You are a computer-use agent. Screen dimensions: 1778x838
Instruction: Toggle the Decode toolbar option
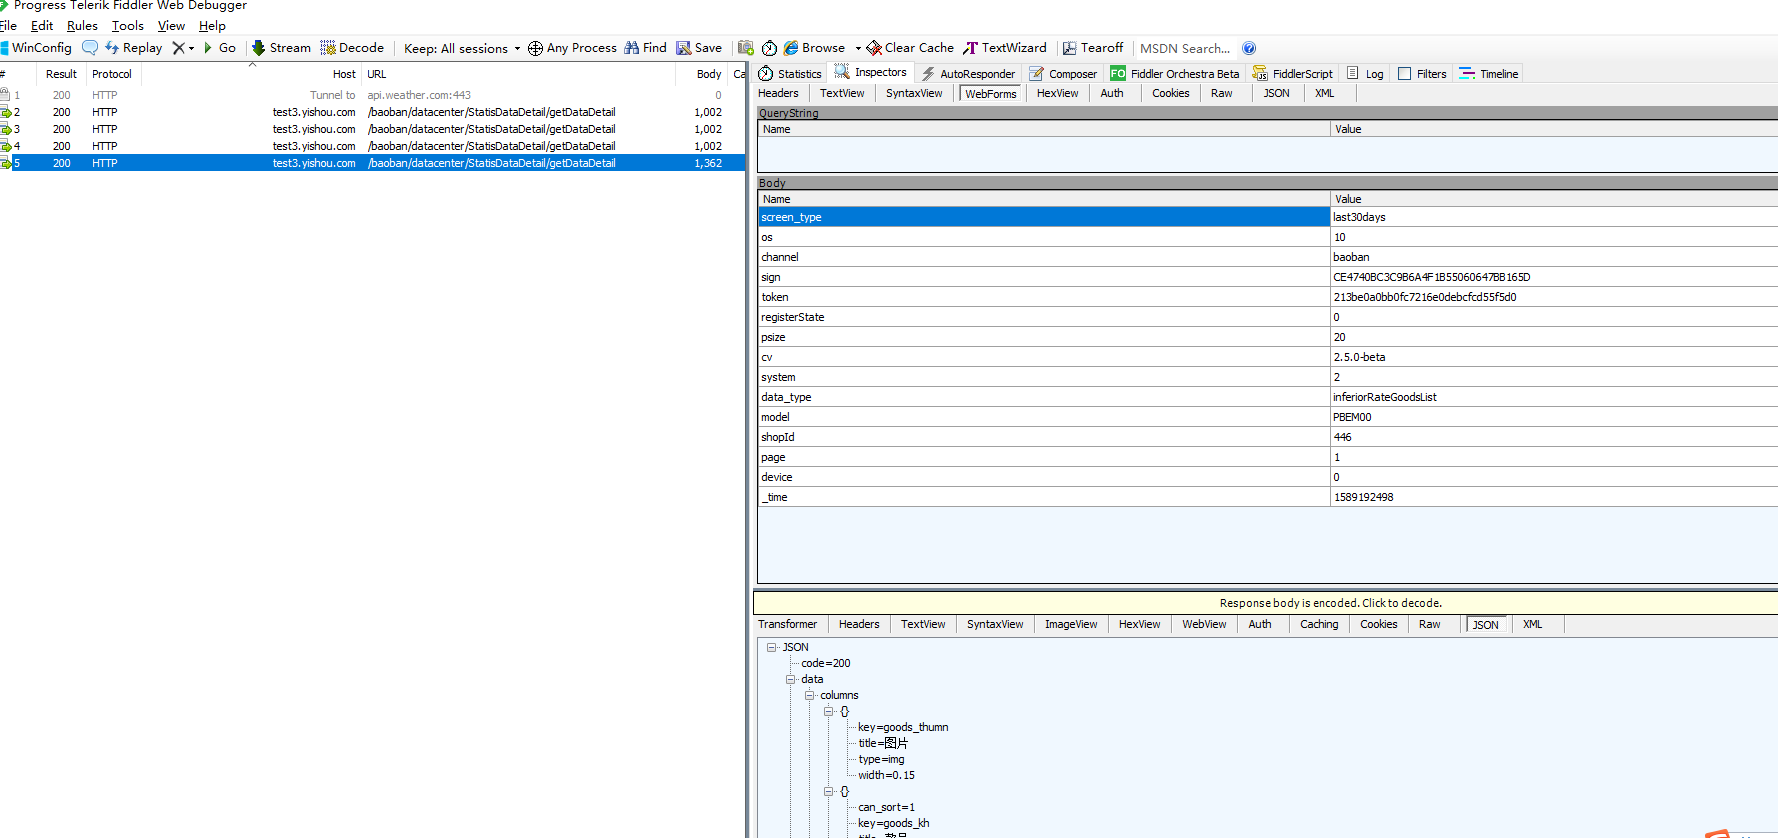[x=352, y=48]
